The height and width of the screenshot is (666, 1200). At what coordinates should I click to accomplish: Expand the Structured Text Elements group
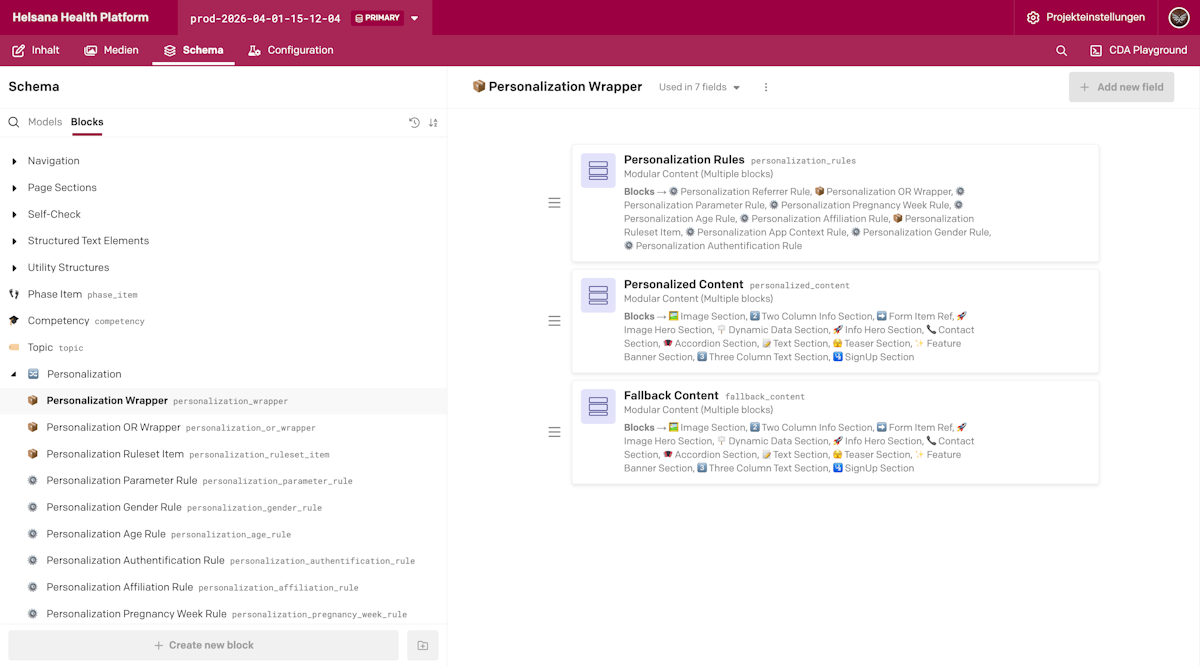click(x=14, y=241)
